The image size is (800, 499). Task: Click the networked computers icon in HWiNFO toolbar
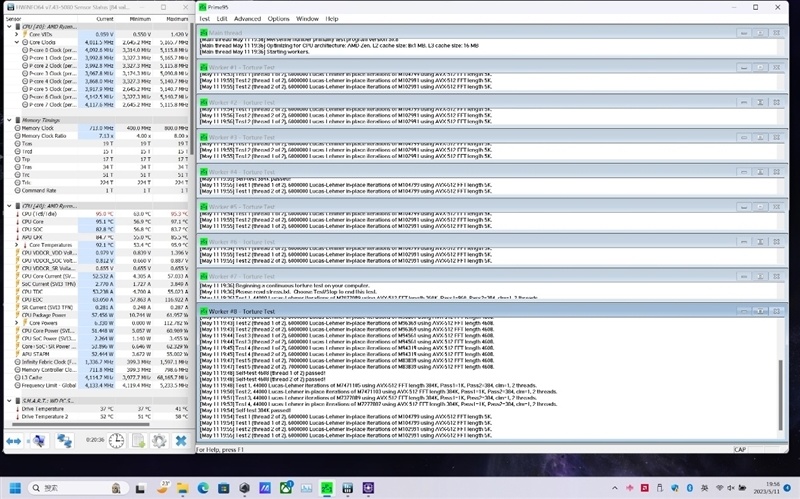pos(64,441)
